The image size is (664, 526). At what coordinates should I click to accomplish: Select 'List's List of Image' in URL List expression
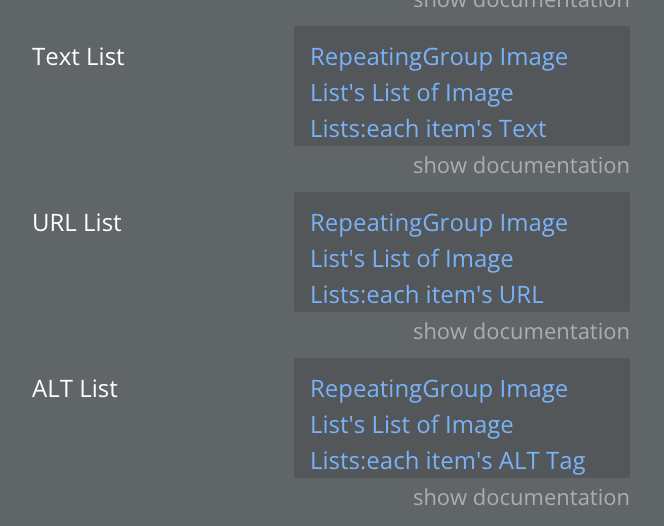tap(411, 259)
